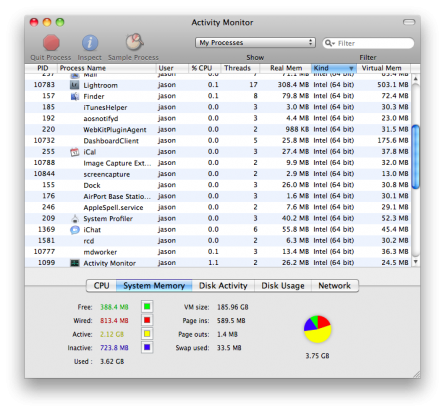The width and height of the screenshot is (445, 412).
Task: Click the Inspect info icon
Action: [90, 43]
